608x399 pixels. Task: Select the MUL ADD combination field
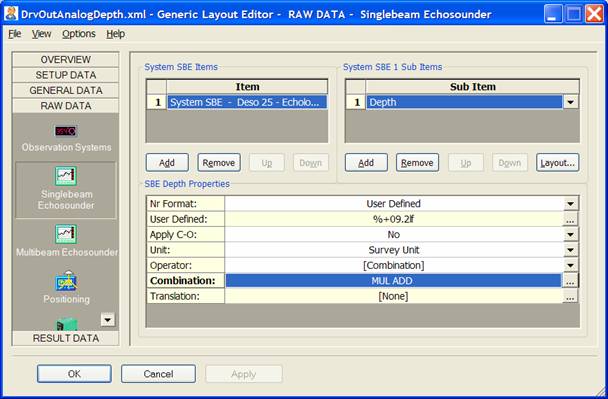point(393,281)
